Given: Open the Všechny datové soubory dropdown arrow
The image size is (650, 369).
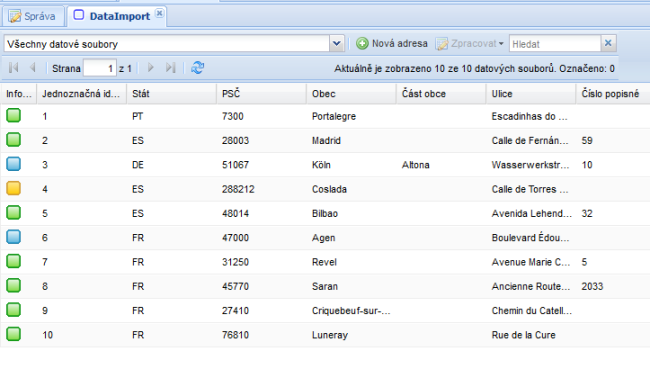Looking at the screenshot, I should (337, 43).
